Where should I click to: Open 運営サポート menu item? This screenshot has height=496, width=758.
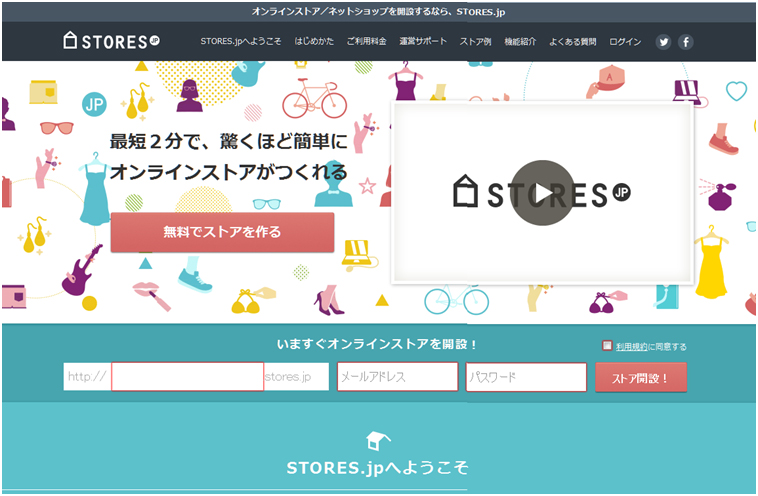tap(423, 42)
